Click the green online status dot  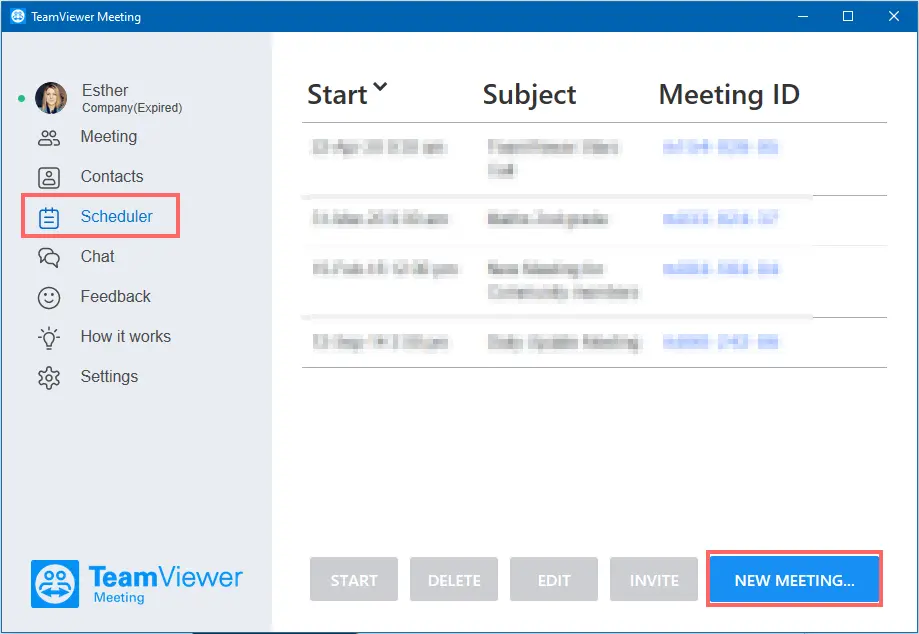coord(22,98)
